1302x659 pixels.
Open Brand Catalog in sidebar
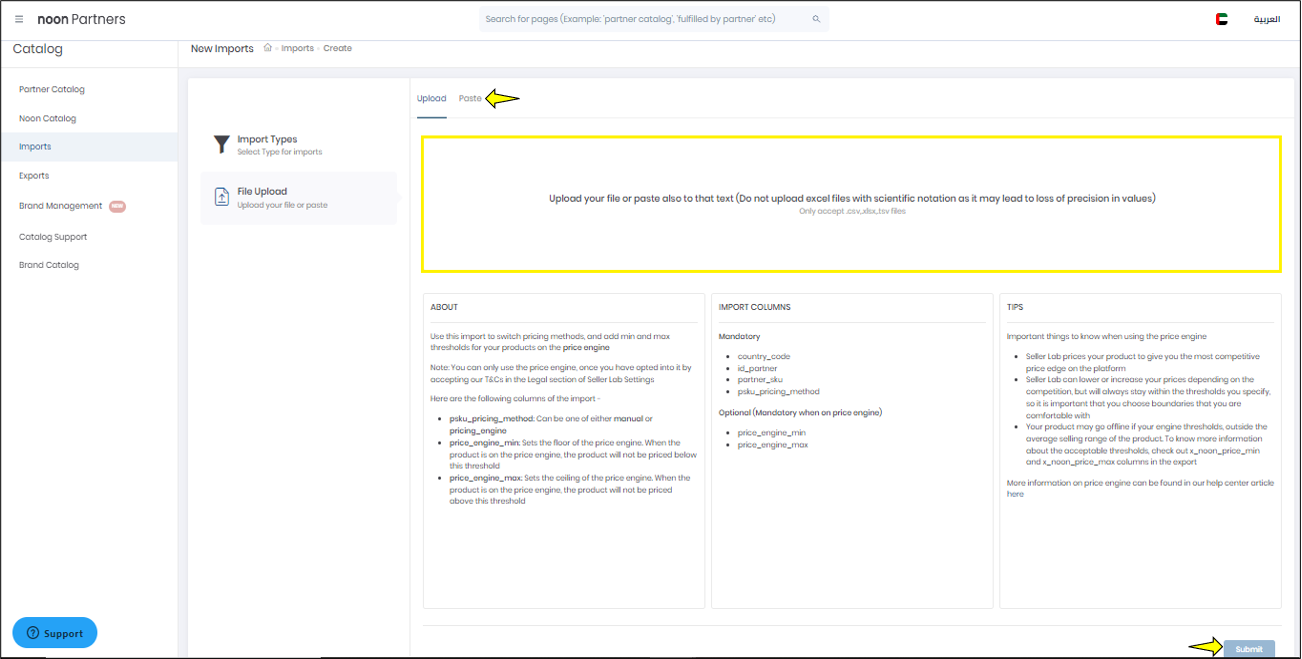(49, 265)
